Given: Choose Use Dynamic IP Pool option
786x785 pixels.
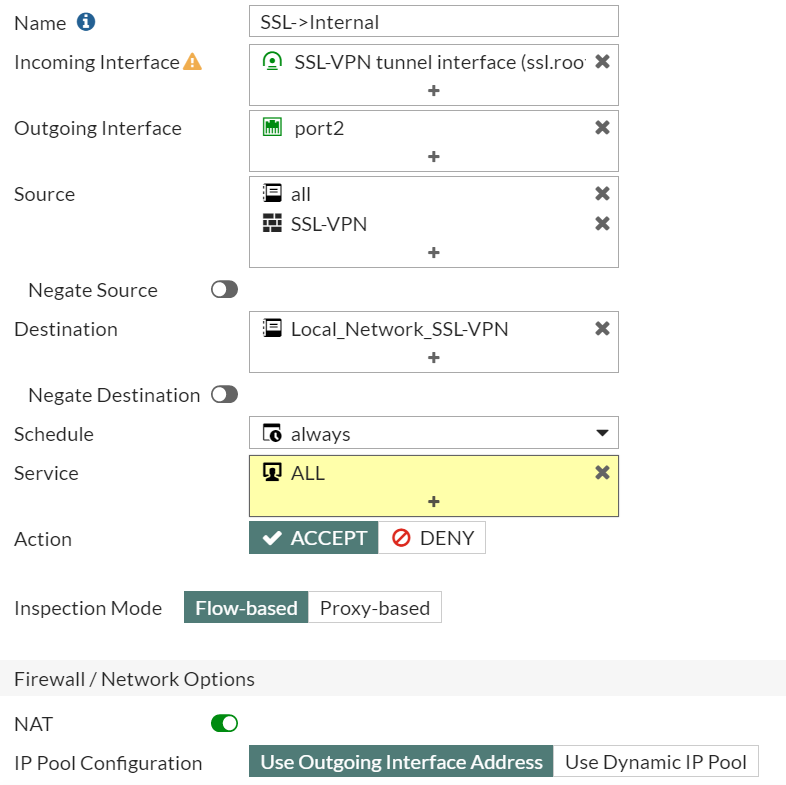Looking at the screenshot, I should (x=656, y=762).
